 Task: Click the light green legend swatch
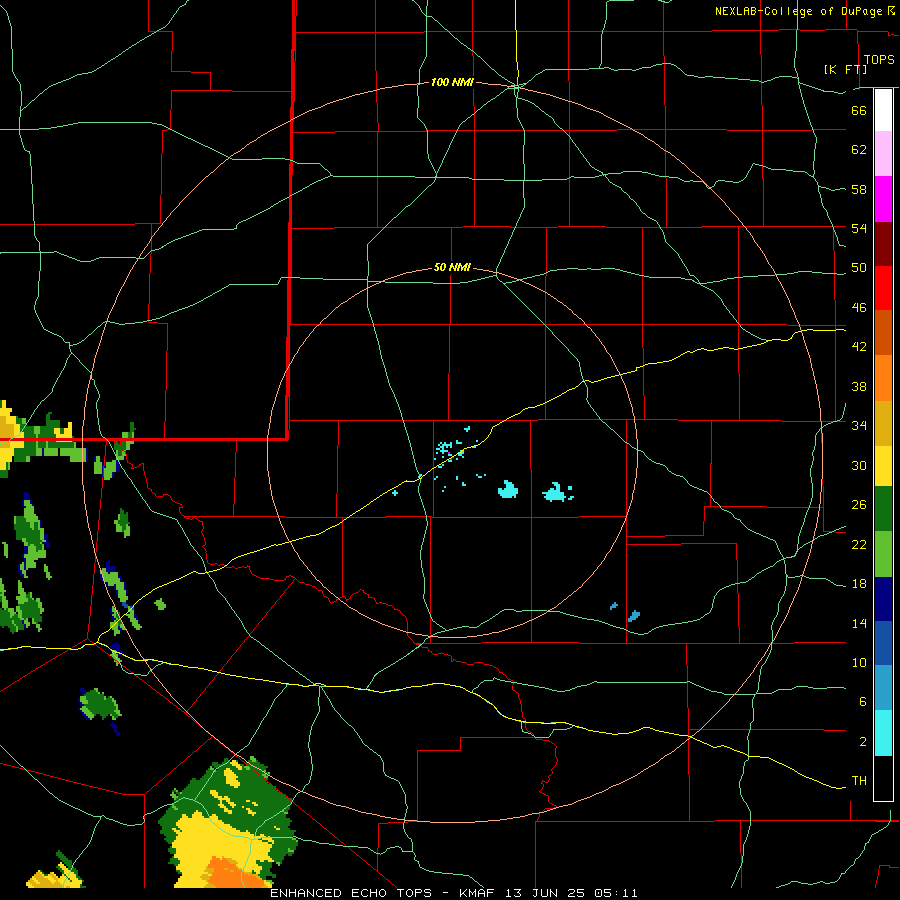pyautogui.click(x=883, y=554)
